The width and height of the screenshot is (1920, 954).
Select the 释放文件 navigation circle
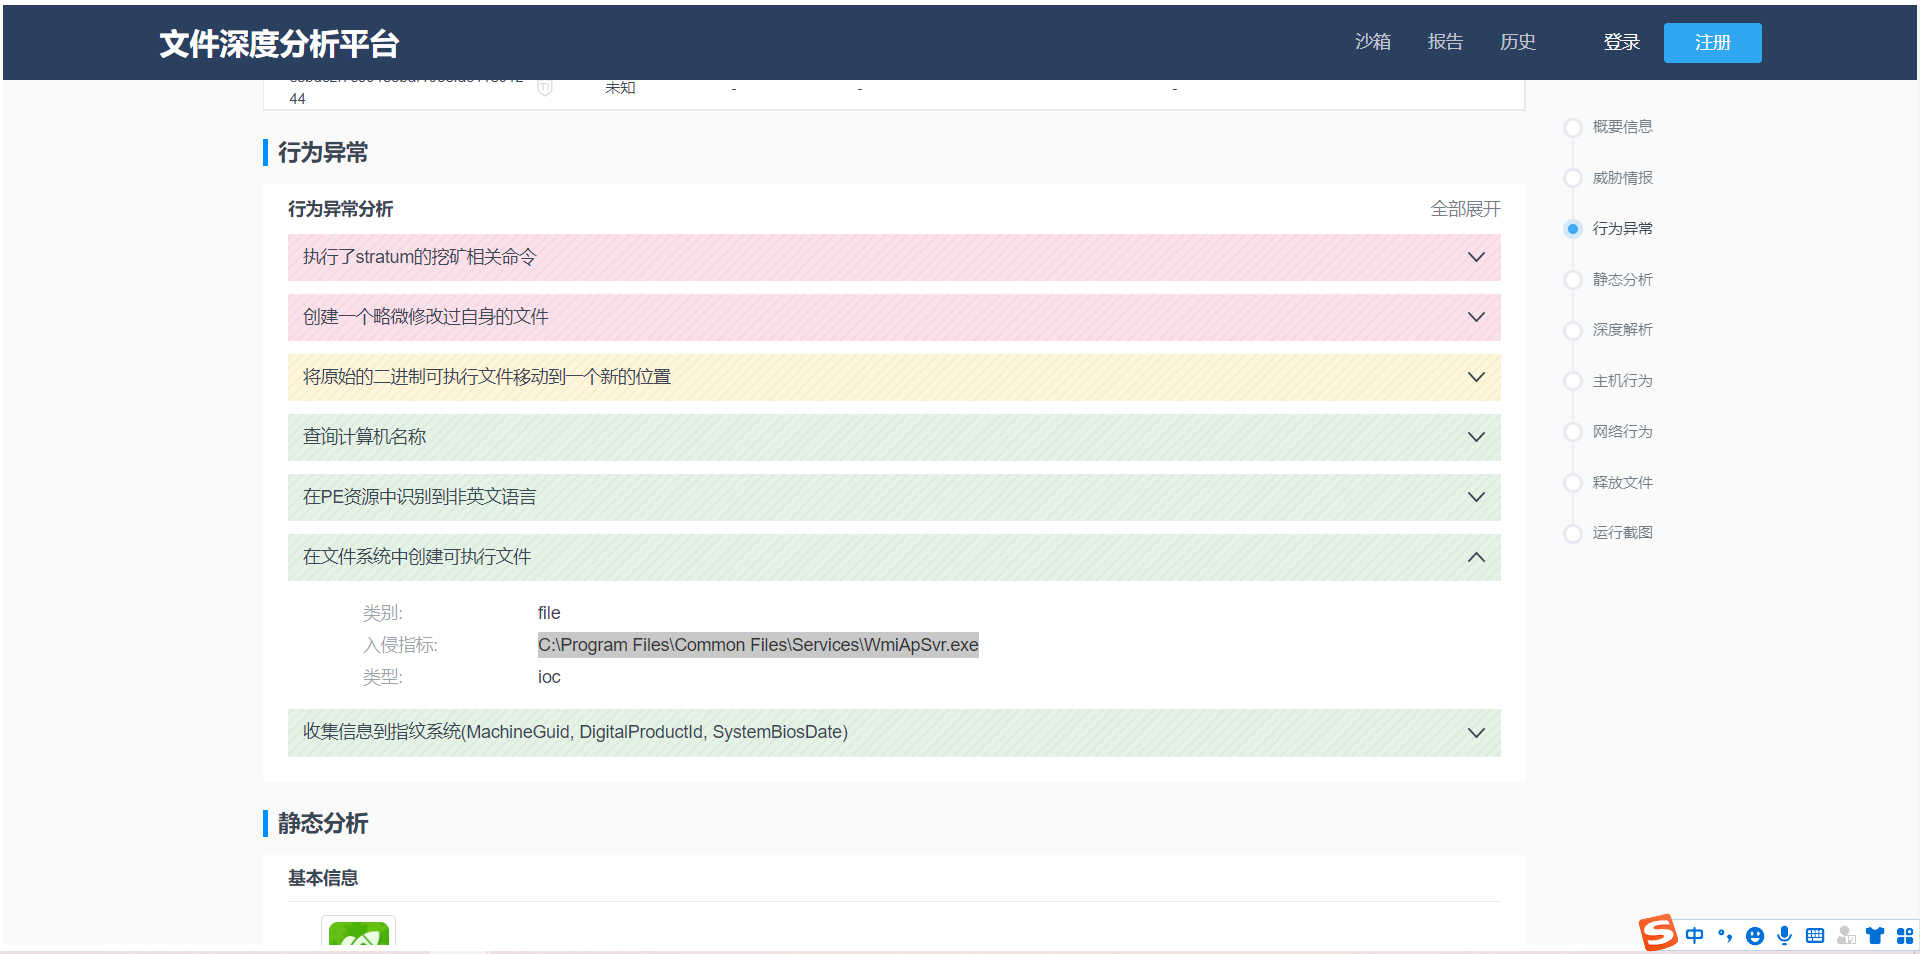1572,483
